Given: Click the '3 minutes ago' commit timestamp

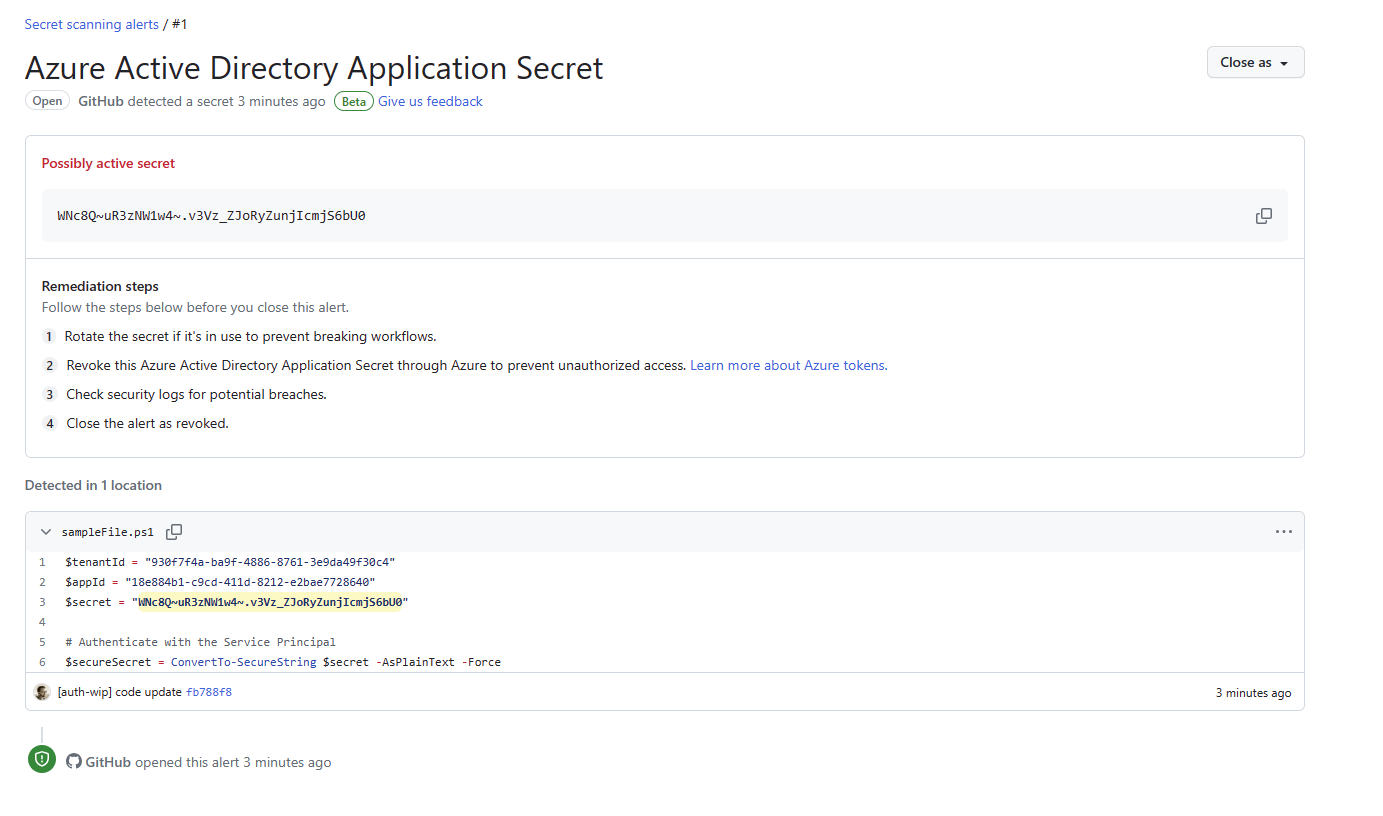Looking at the screenshot, I should point(1253,693).
